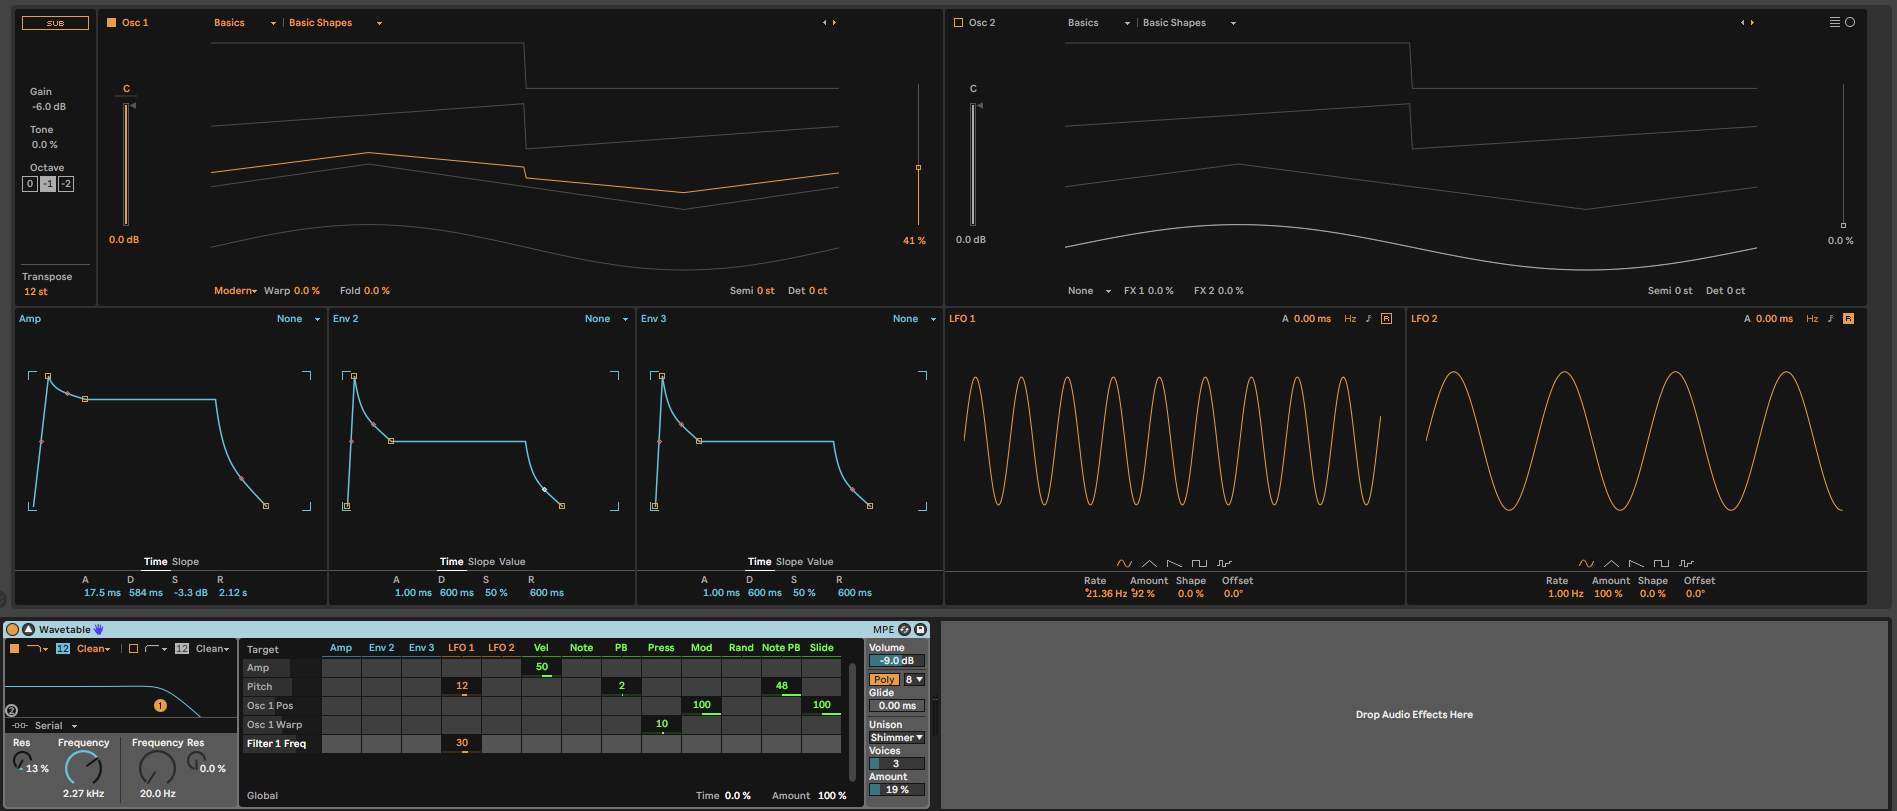Save Wavetable preset with disk icon
Image resolution: width=1897 pixels, height=811 pixels.
point(920,629)
